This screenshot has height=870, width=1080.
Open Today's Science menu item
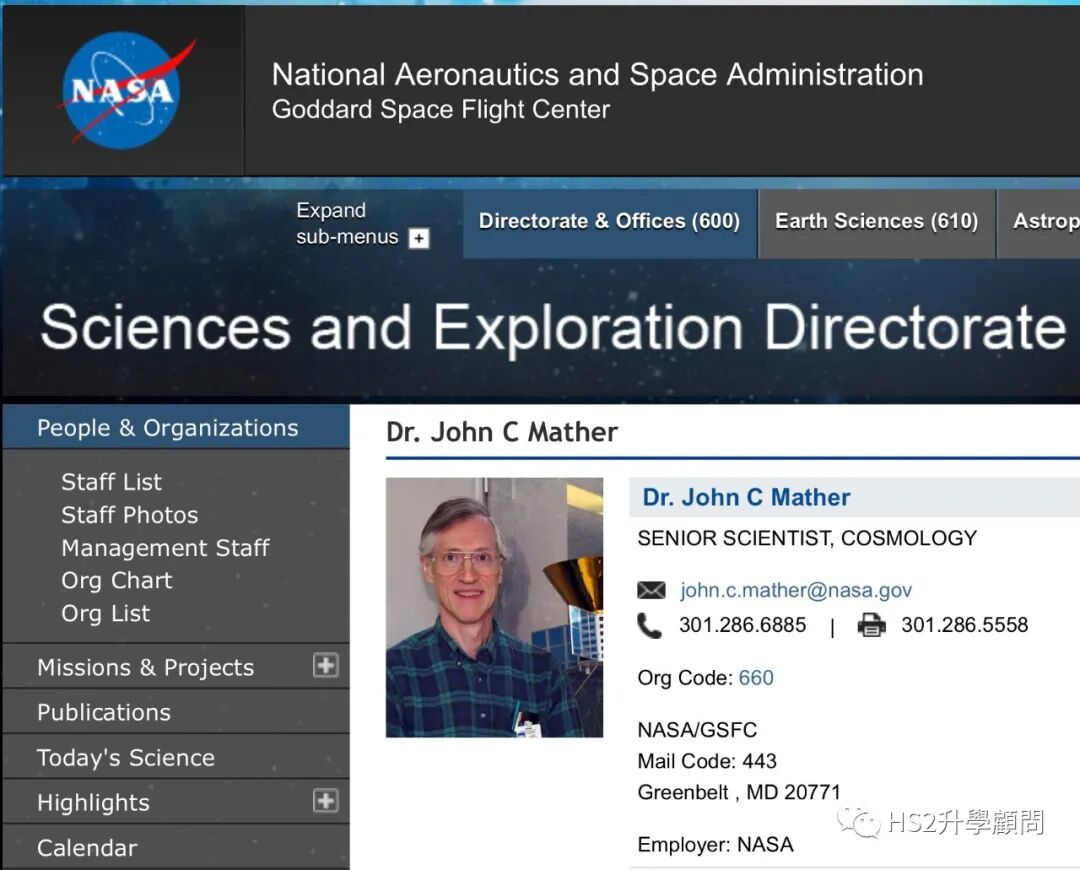point(126,758)
